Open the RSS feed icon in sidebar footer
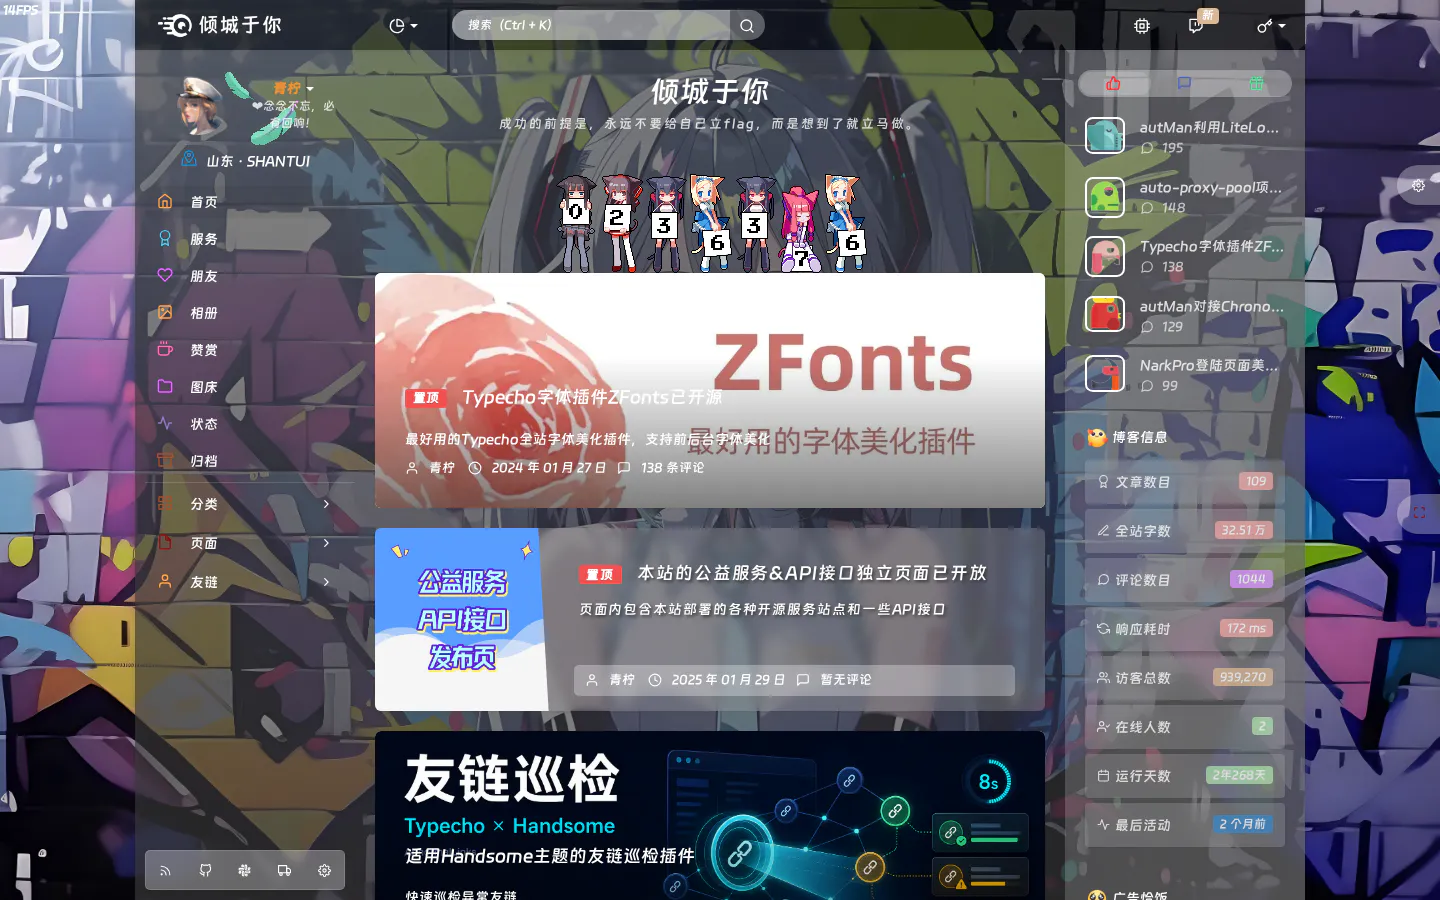This screenshot has height=900, width=1440. coord(165,871)
